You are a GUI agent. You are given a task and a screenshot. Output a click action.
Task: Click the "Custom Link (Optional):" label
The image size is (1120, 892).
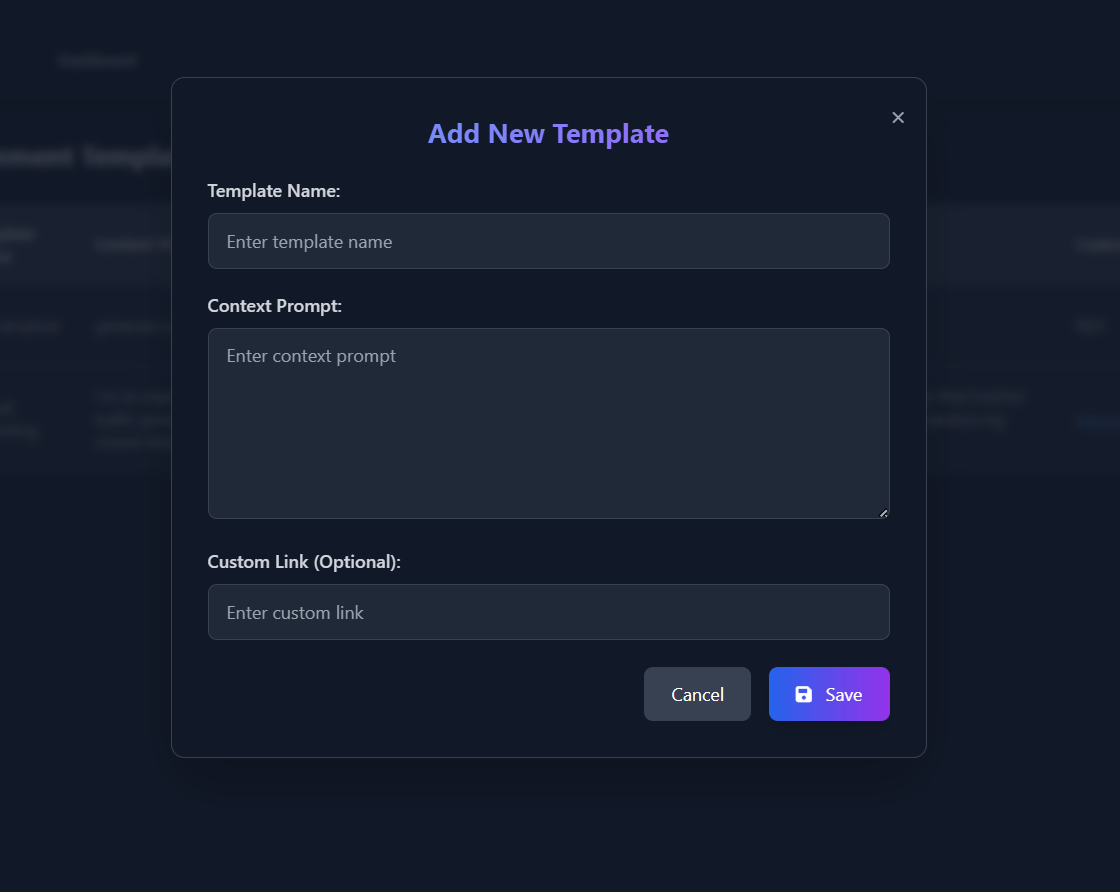304,562
